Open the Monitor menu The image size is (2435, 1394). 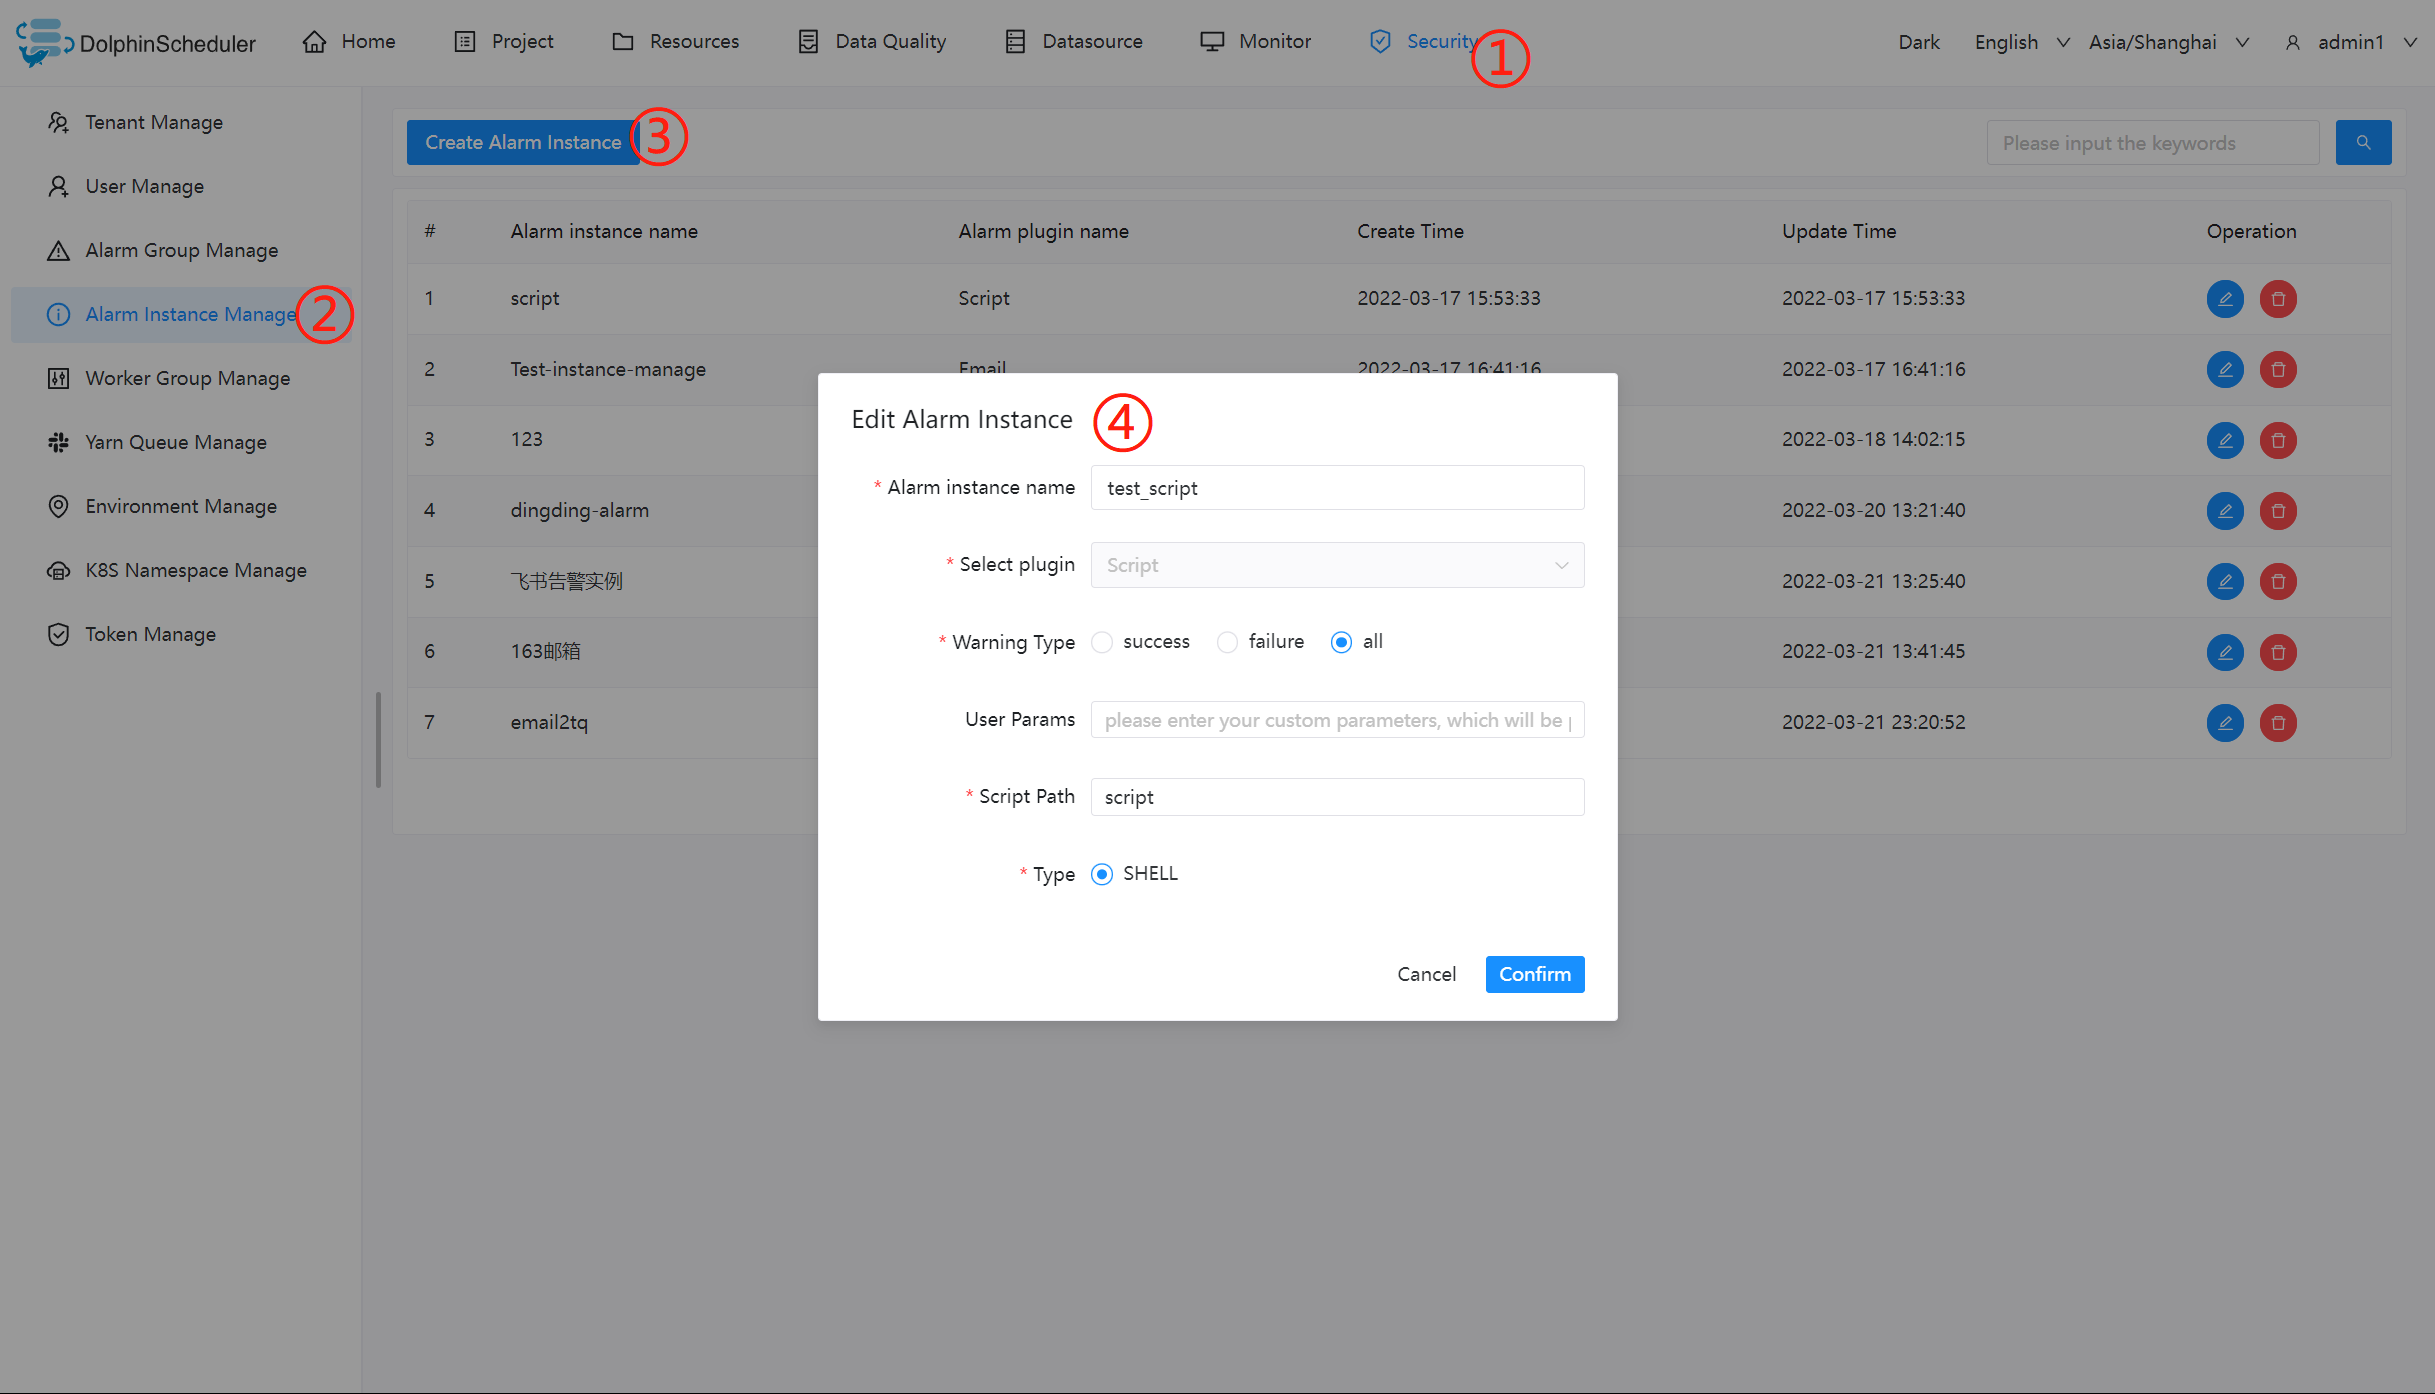click(x=1255, y=41)
